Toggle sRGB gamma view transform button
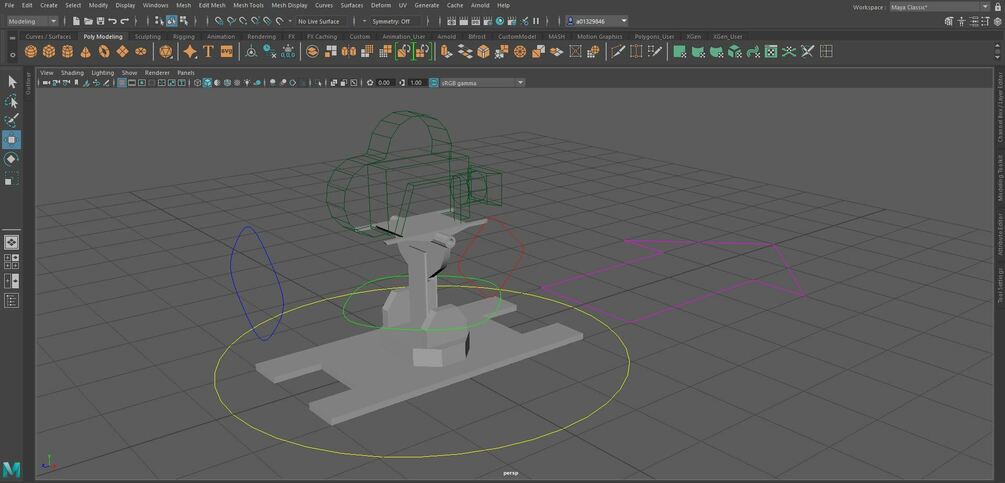The height and width of the screenshot is (483, 1005). (x=435, y=83)
